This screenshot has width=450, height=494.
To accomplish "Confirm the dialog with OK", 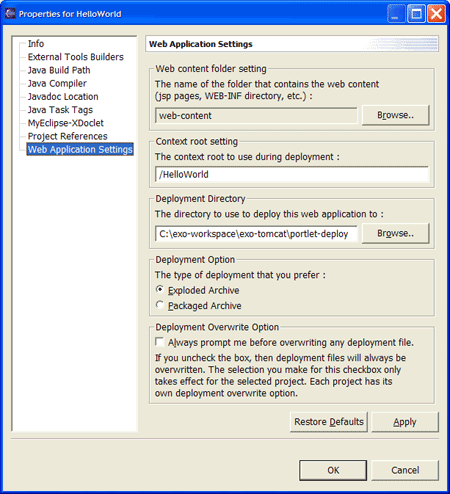I will click(x=333, y=470).
